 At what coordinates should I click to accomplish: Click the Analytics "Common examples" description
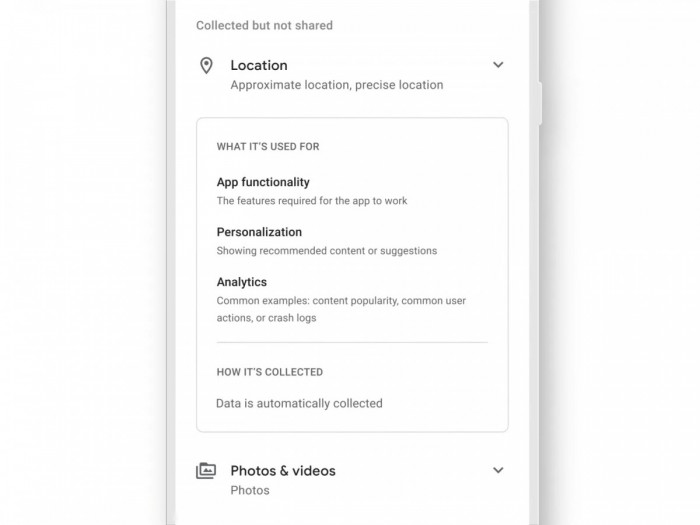(x=341, y=309)
